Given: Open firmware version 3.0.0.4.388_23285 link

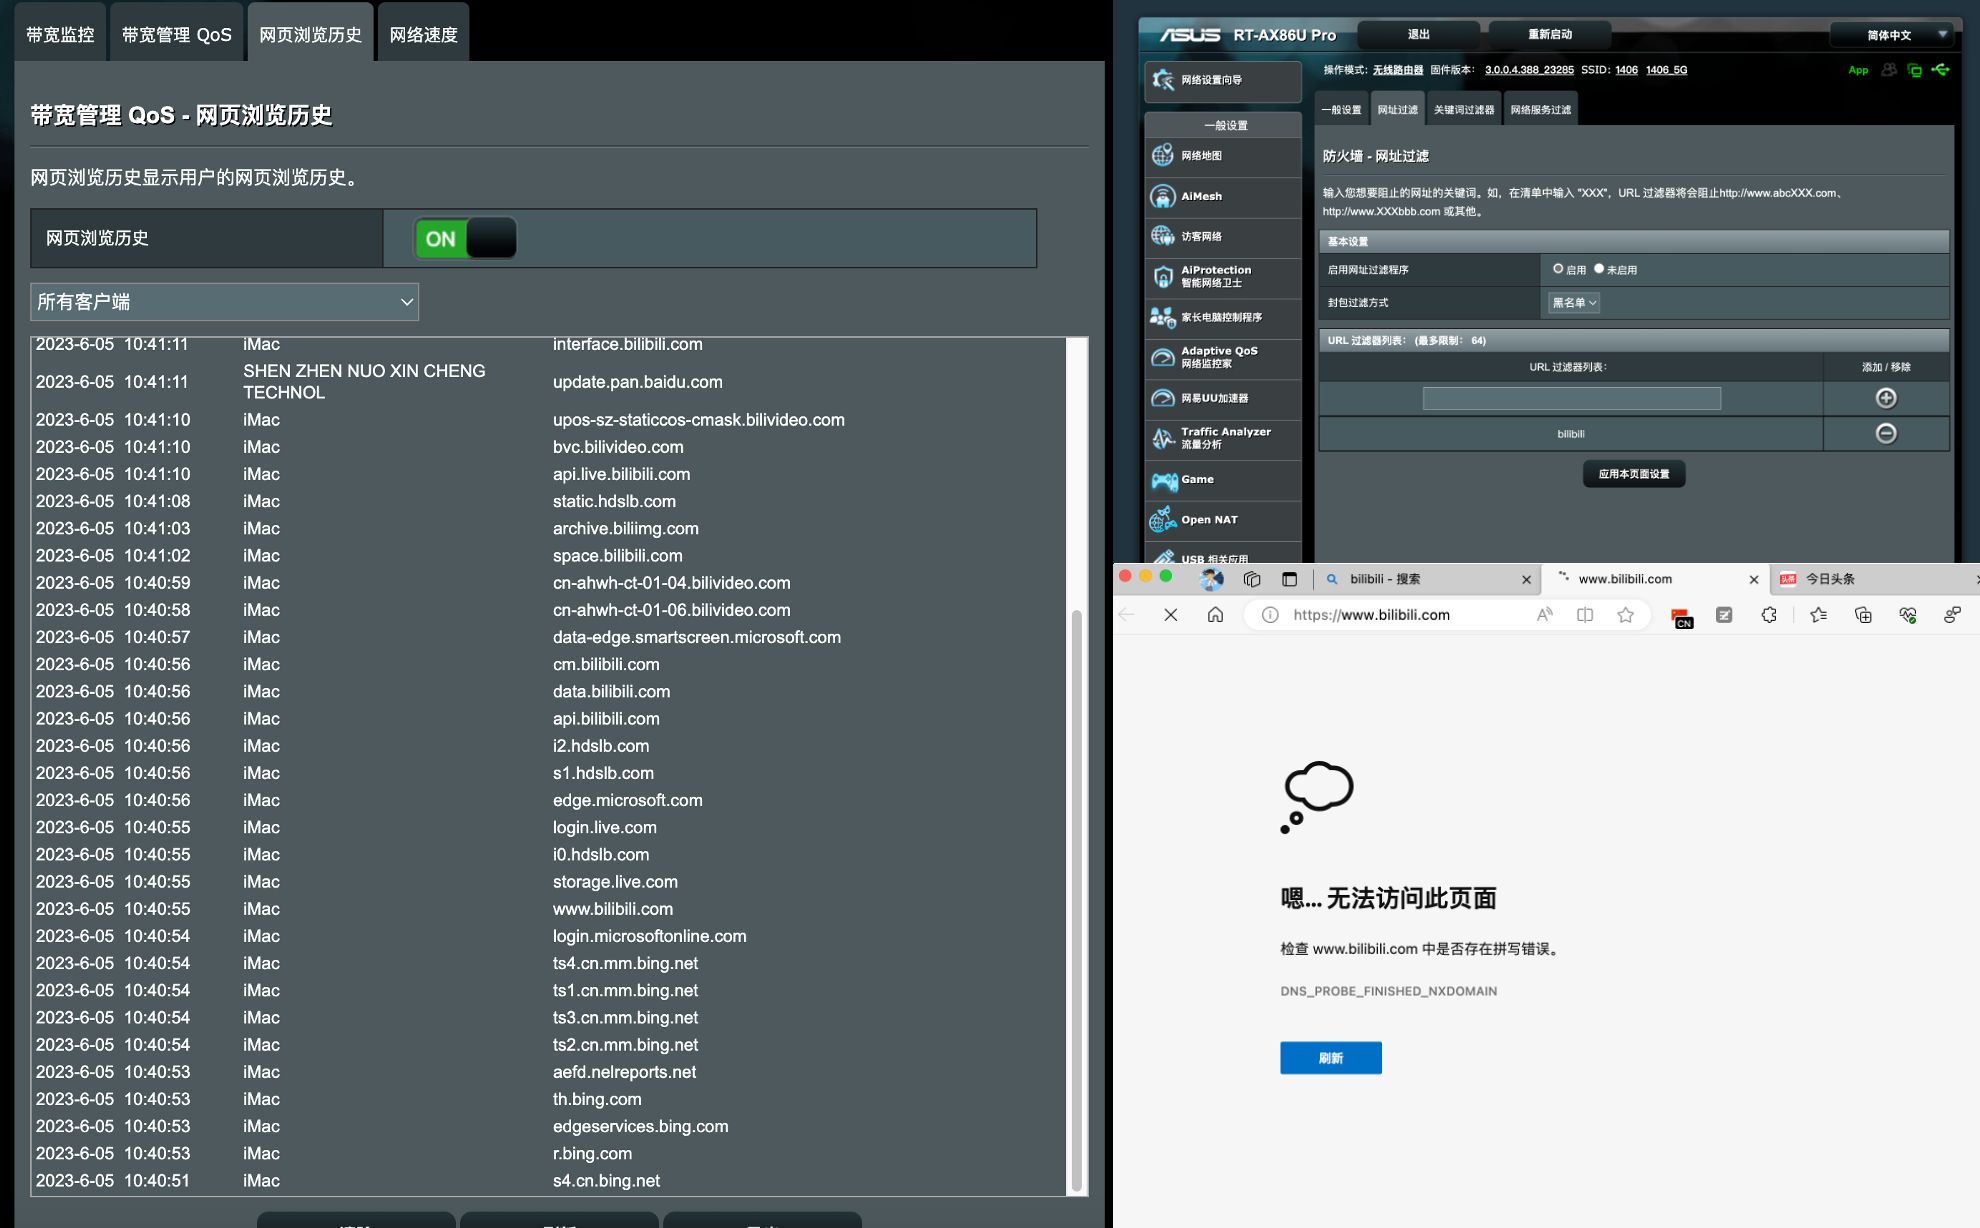Looking at the screenshot, I should coord(1529,70).
